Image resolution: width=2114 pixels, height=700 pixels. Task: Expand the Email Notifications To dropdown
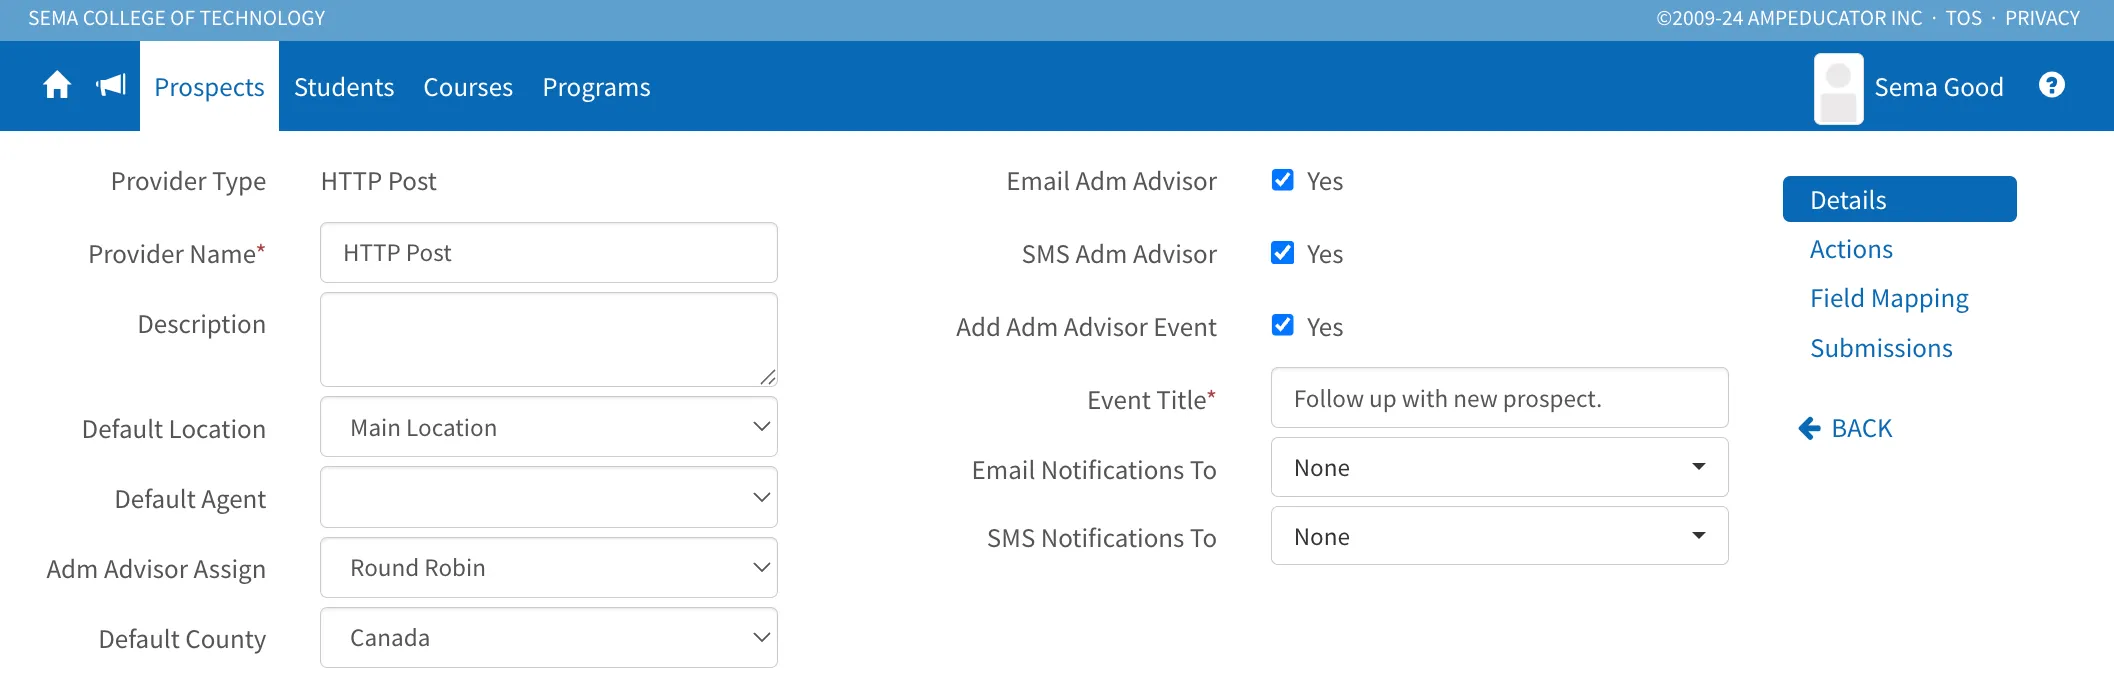[x=1499, y=467]
